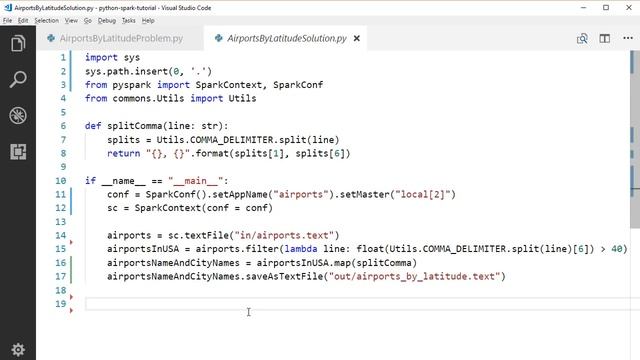Select the AirportsByLatitudeSolution.py tab
Viewport: 640px width, 360px height.
[x=285, y=38]
